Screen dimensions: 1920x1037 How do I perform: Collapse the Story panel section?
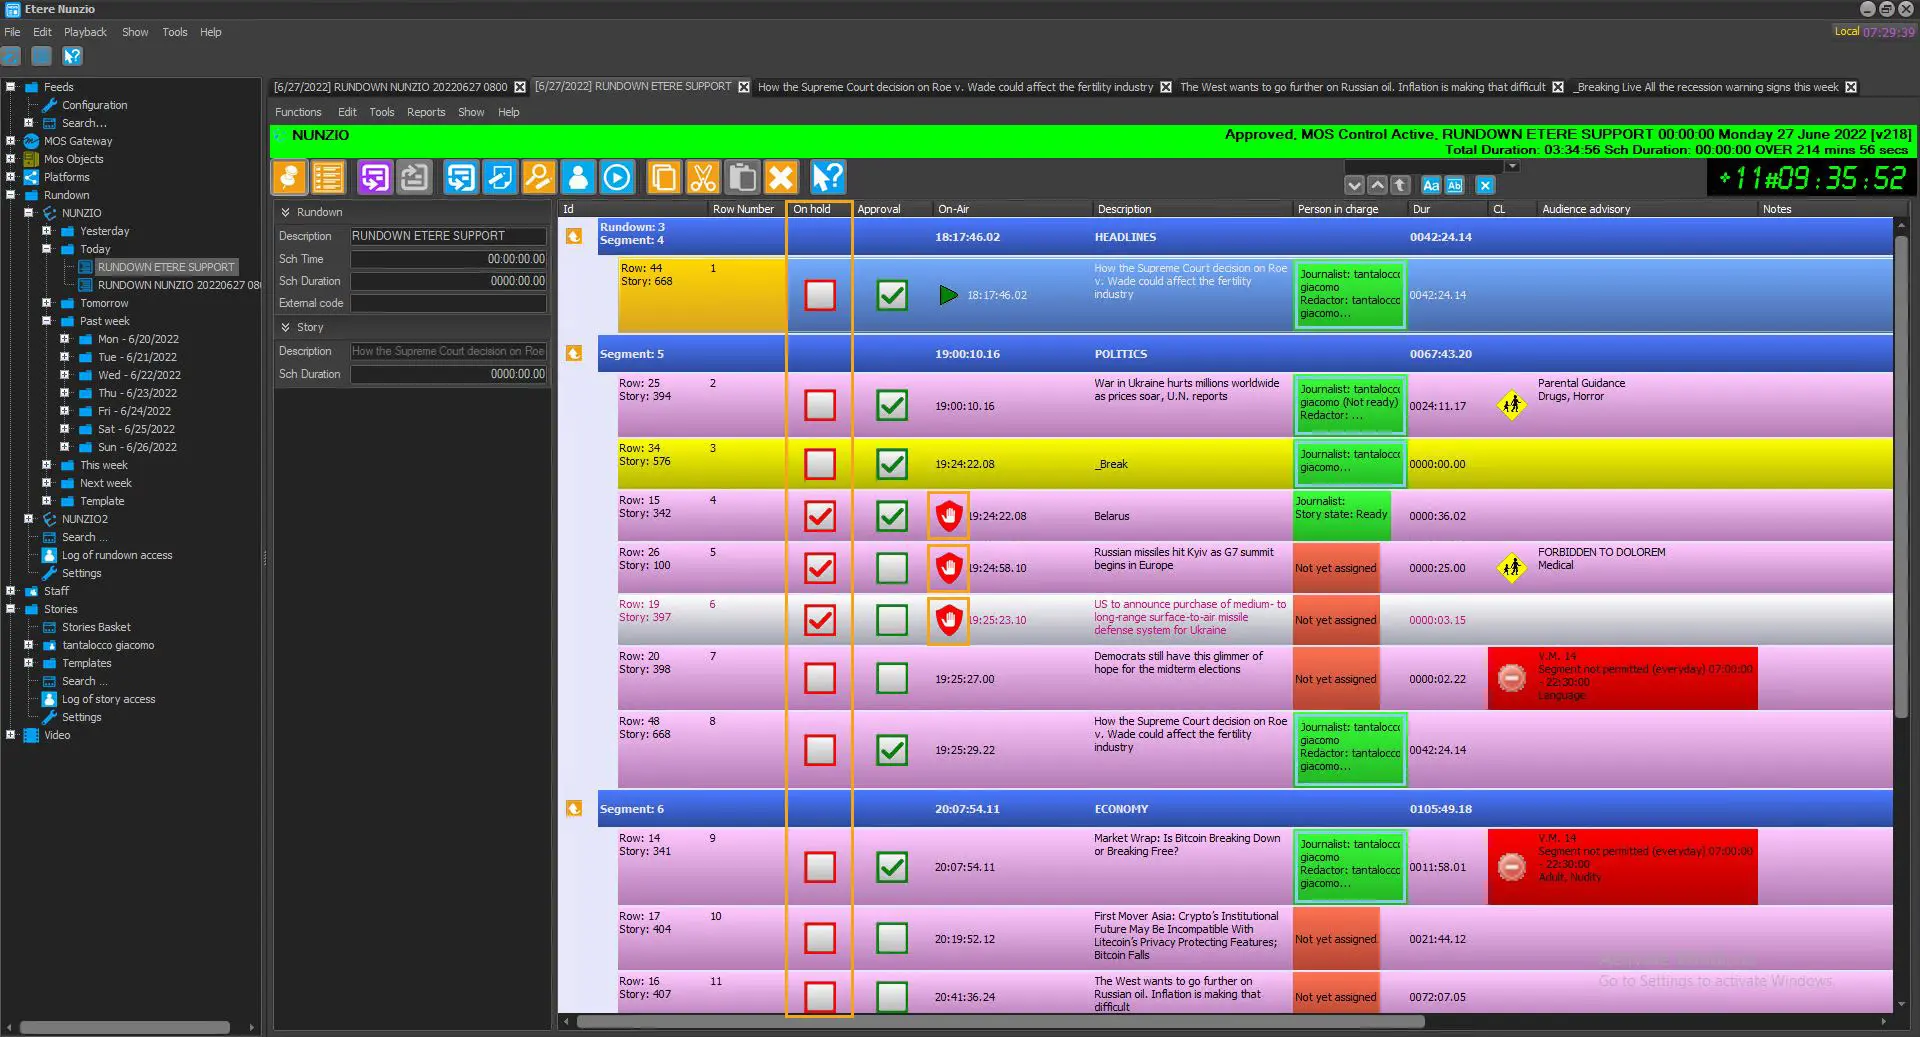pyautogui.click(x=286, y=327)
